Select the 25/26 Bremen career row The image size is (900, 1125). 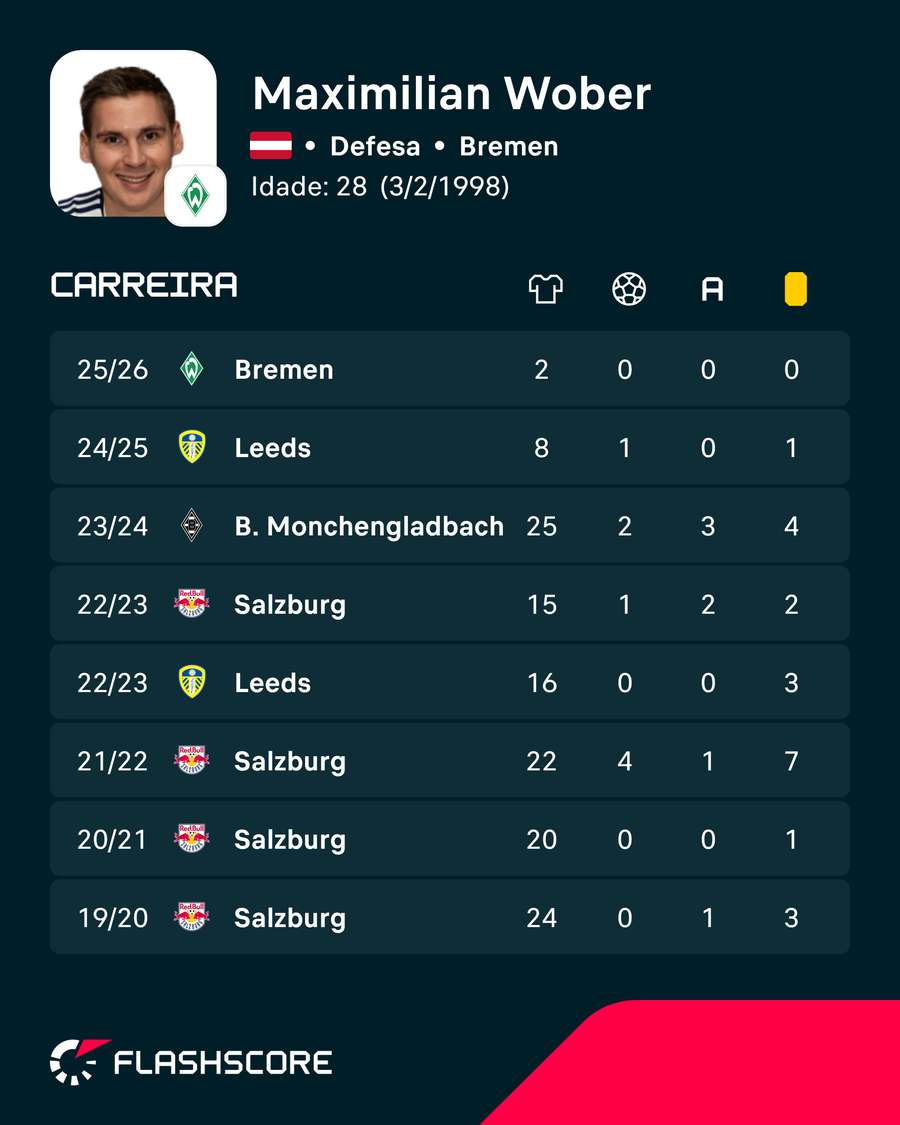449,369
